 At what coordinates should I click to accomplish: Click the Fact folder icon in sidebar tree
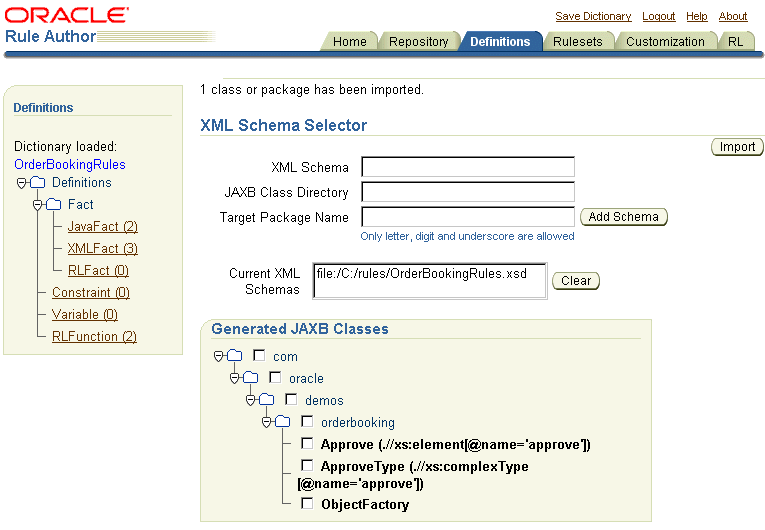(54, 204)
